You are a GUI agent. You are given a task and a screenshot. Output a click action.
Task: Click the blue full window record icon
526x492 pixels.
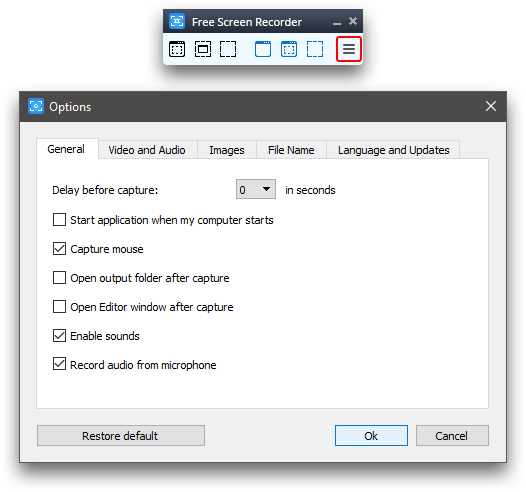pyautogui.click(x=263, y=49)
